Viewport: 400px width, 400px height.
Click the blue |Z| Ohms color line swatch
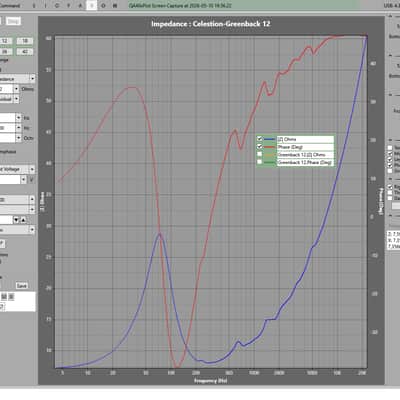coord(269,139)
